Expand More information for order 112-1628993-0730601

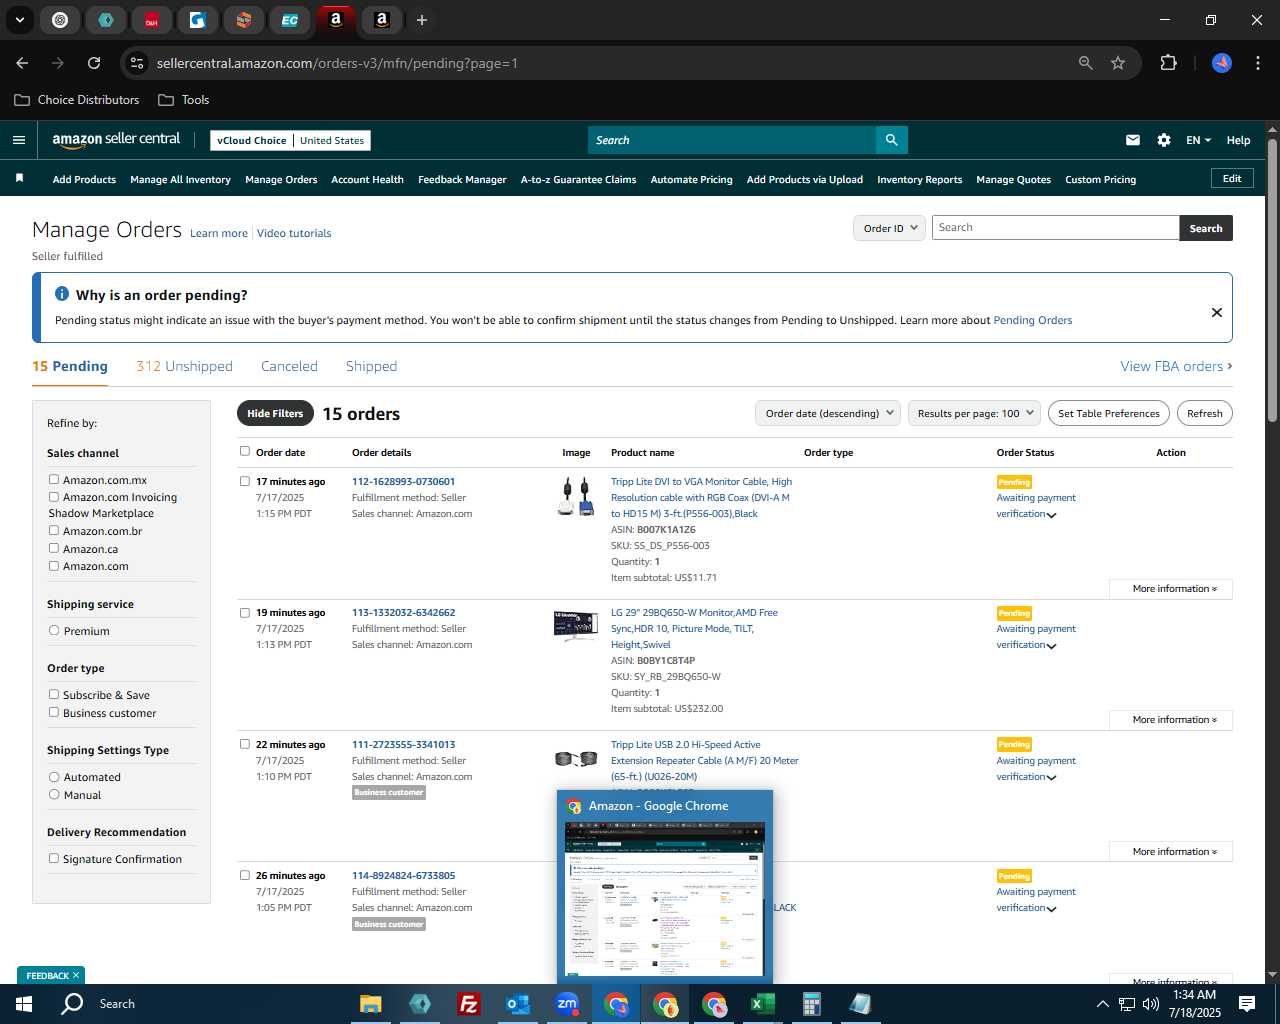[1171, 589]
